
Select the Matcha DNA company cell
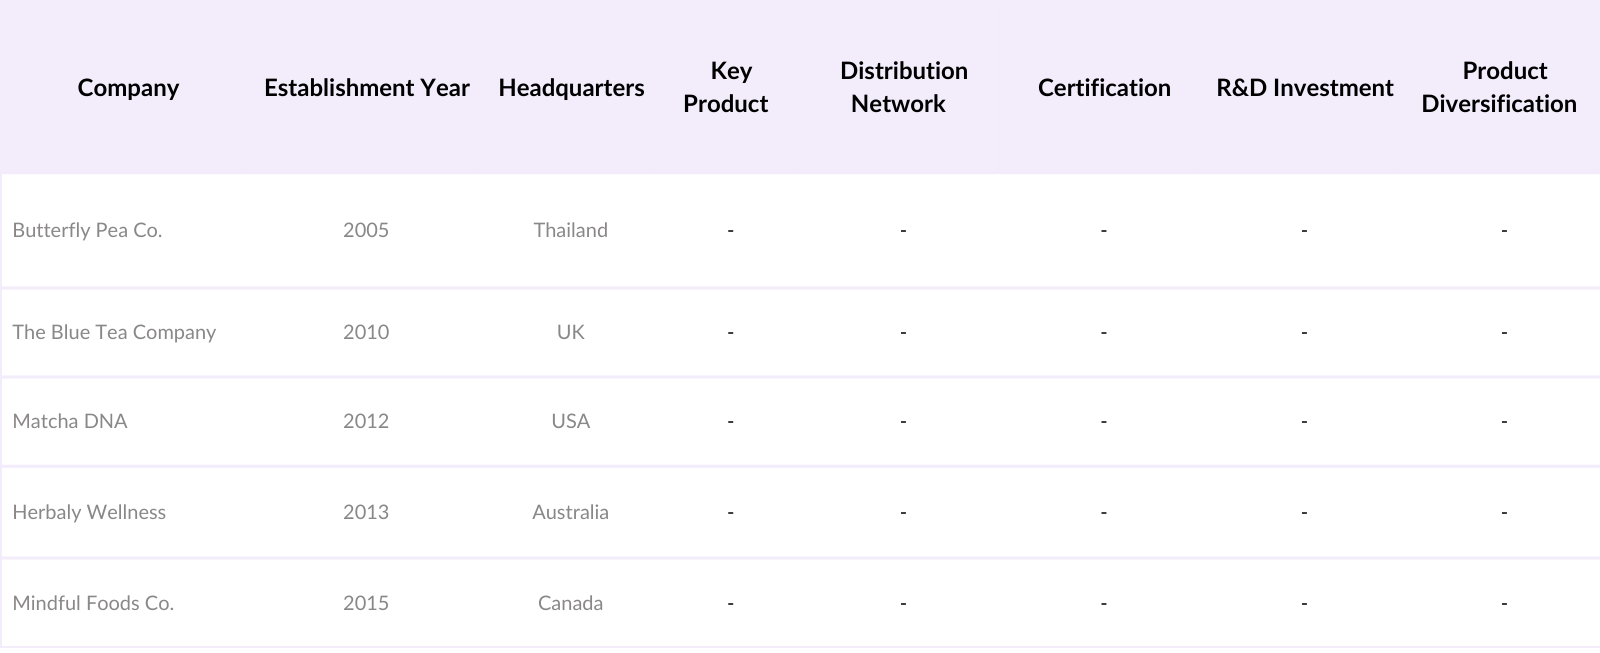(70, 421)
